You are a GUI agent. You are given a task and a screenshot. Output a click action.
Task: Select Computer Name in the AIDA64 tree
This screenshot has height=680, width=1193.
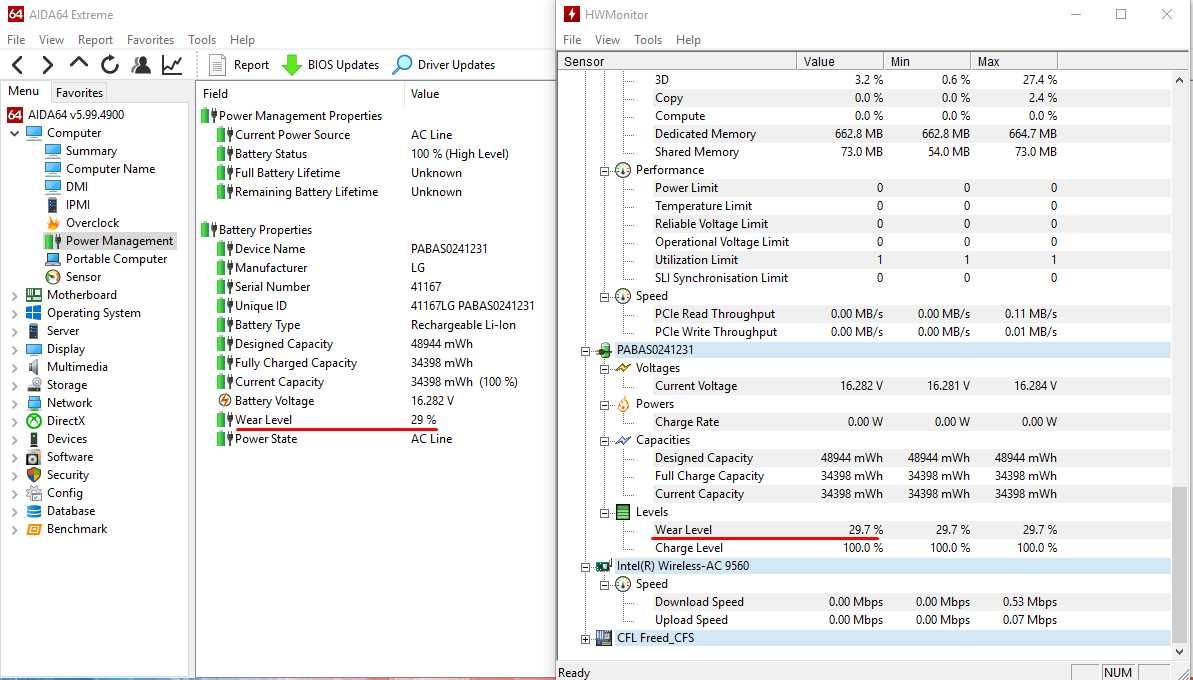tap(110, 169)
